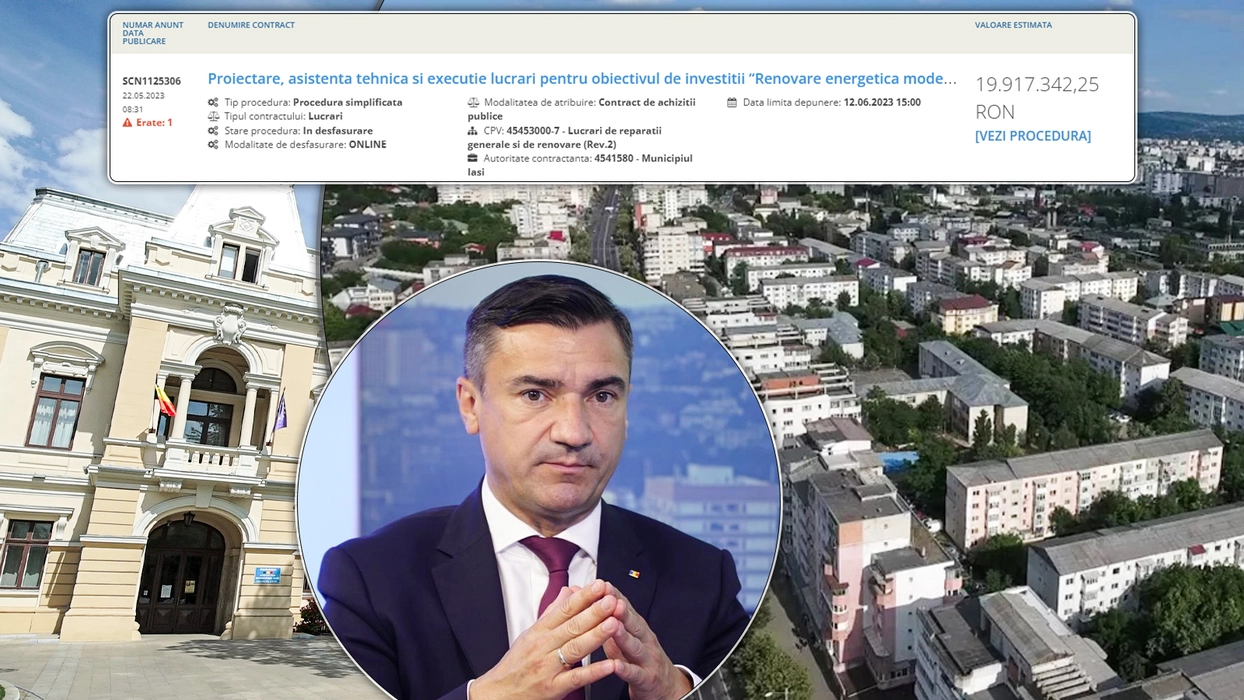Click the estimated value 19.917.342,25 RON
1244x700 pixels.
click(1036, 97)
